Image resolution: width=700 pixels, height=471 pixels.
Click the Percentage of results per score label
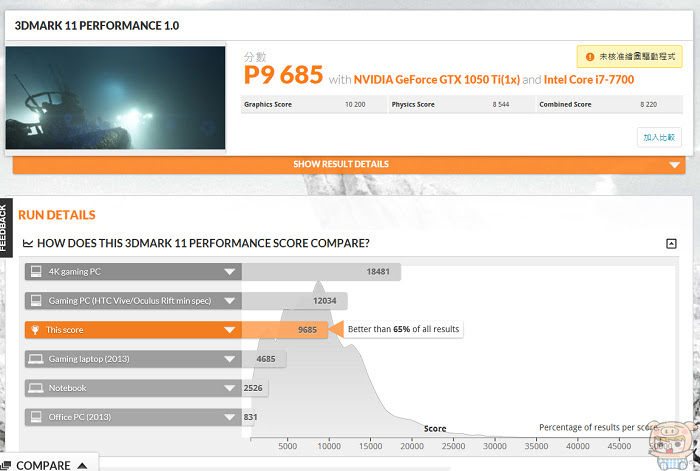coord(598,427)
